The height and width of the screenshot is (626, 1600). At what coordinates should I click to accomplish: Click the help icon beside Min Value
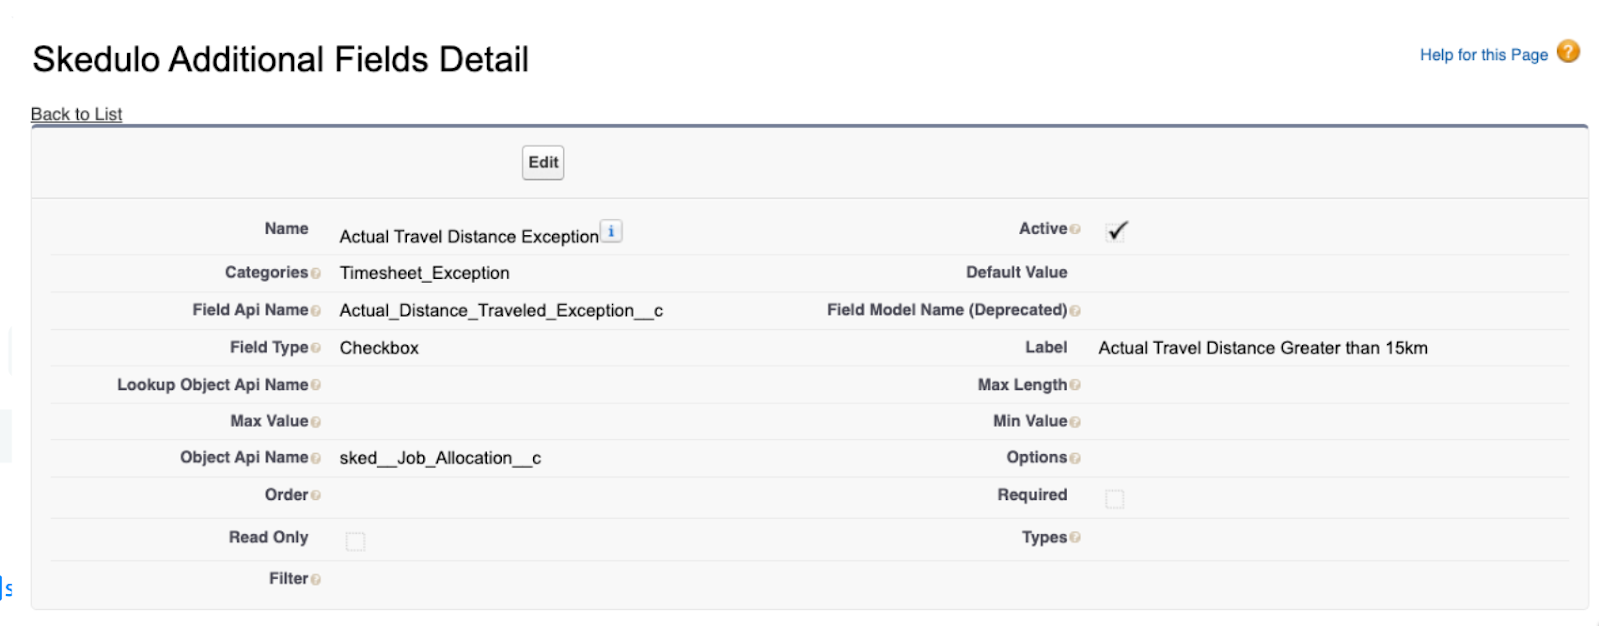click(1075, 422)
